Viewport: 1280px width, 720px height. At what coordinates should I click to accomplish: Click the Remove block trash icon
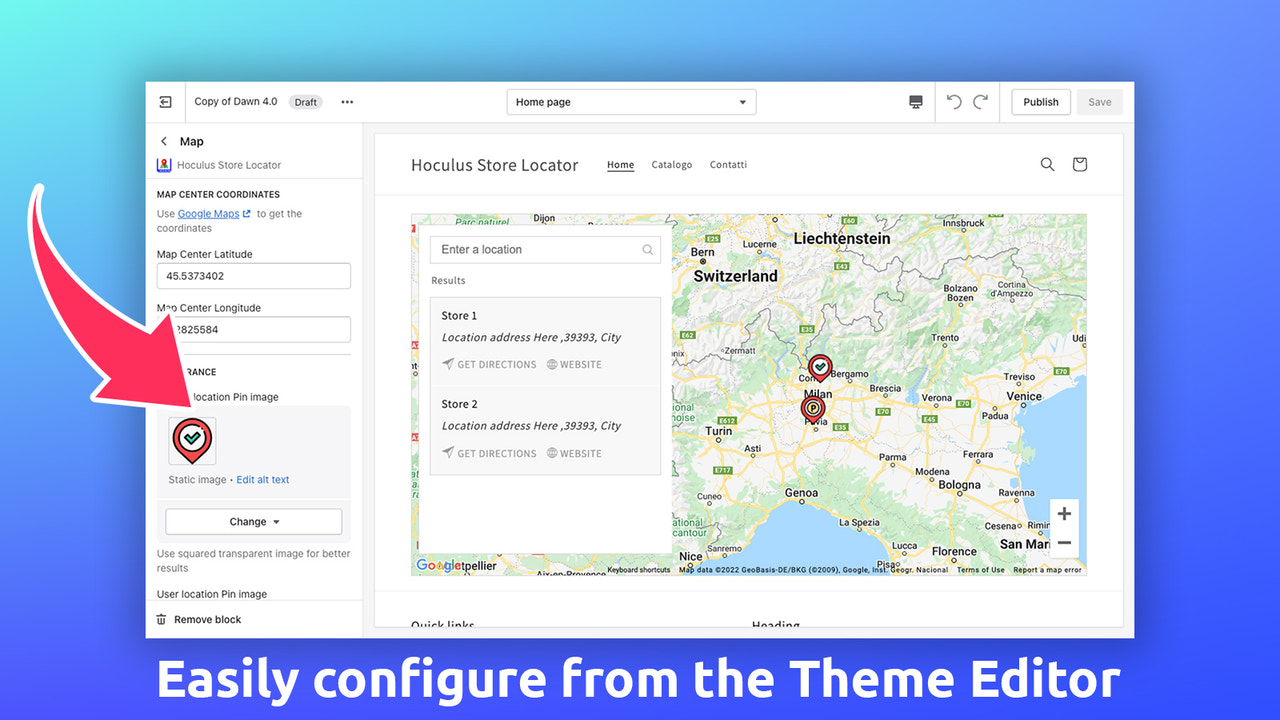(161, 619)
